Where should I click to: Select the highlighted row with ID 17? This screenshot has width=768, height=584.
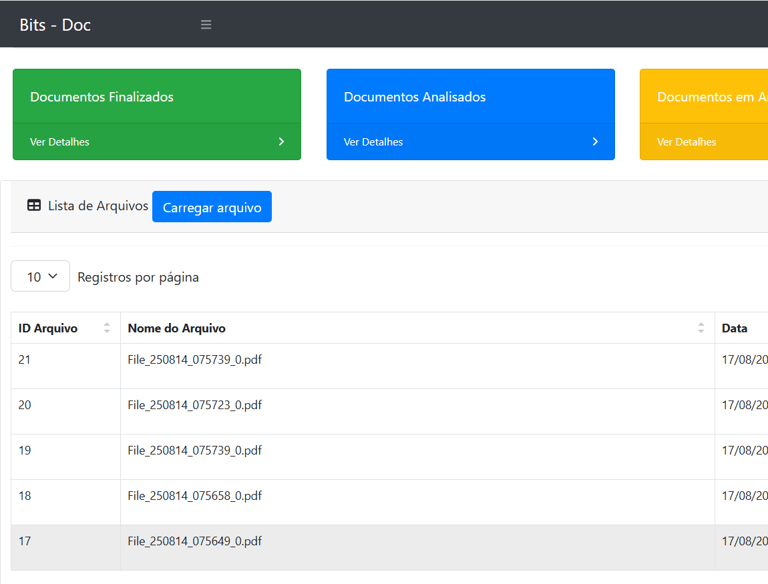[25, 541]
